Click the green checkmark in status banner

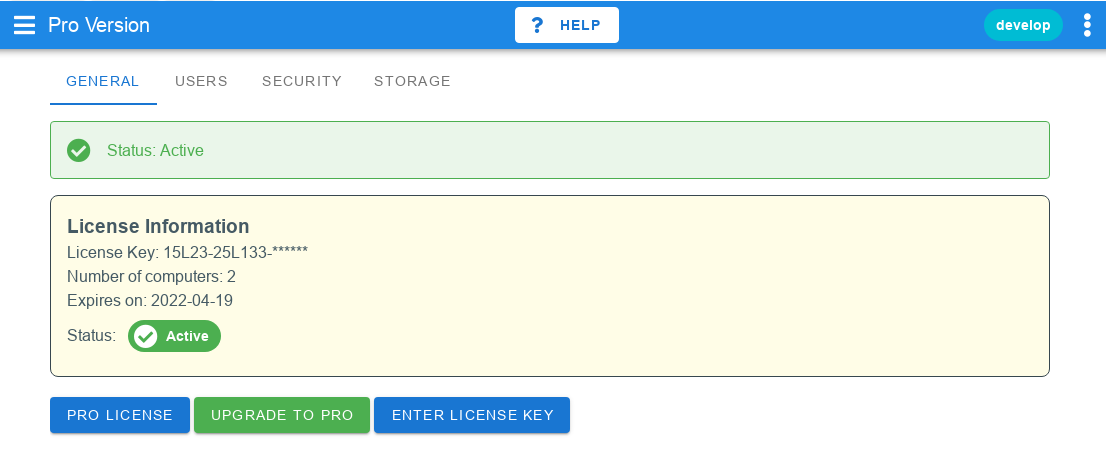(x=78, y=150)
